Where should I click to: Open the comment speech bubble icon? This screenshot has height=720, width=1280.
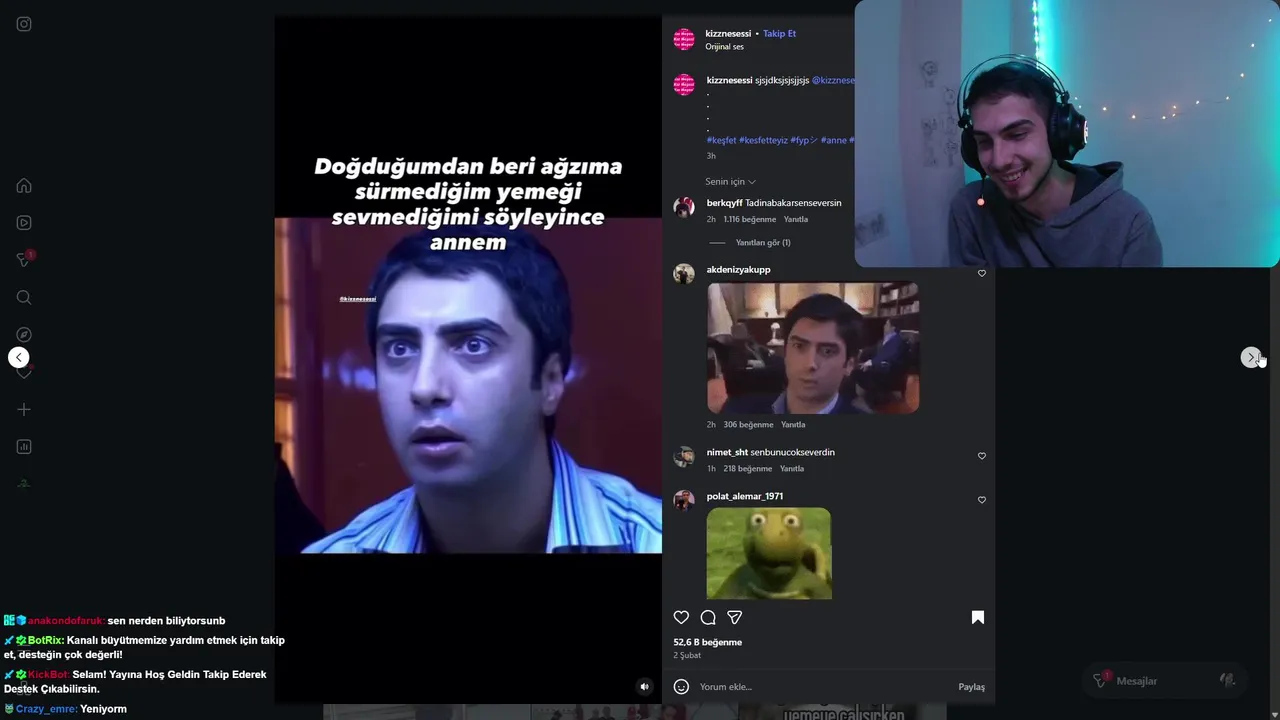(x=708, y=617)
